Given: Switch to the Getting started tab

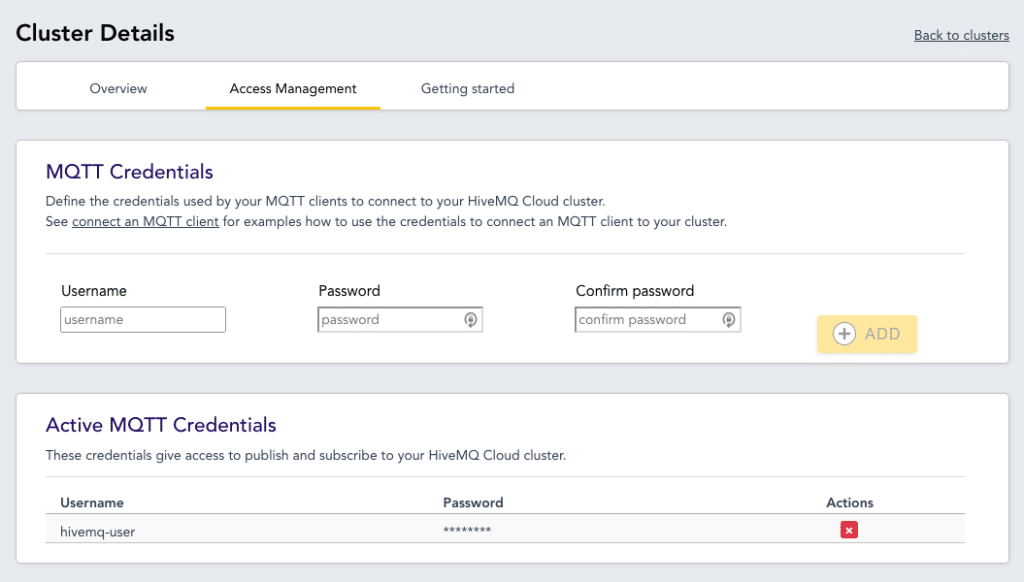Looking at the screenshot, I should (x=468, y=88).
